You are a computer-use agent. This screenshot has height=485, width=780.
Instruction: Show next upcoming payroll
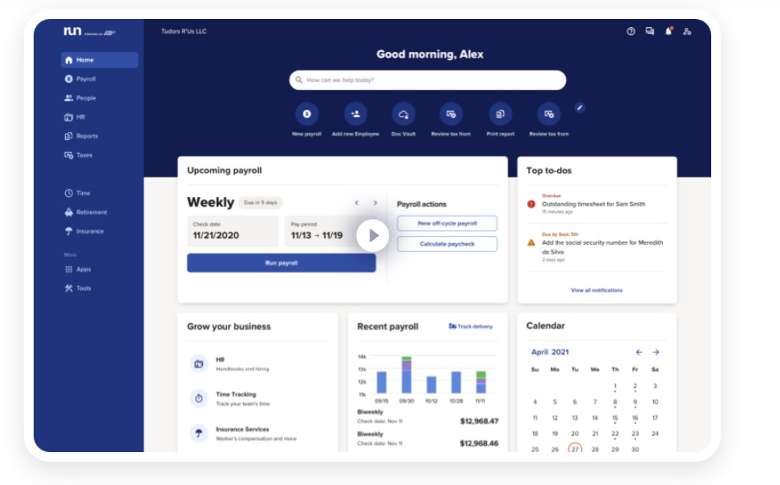click(375, 202)
